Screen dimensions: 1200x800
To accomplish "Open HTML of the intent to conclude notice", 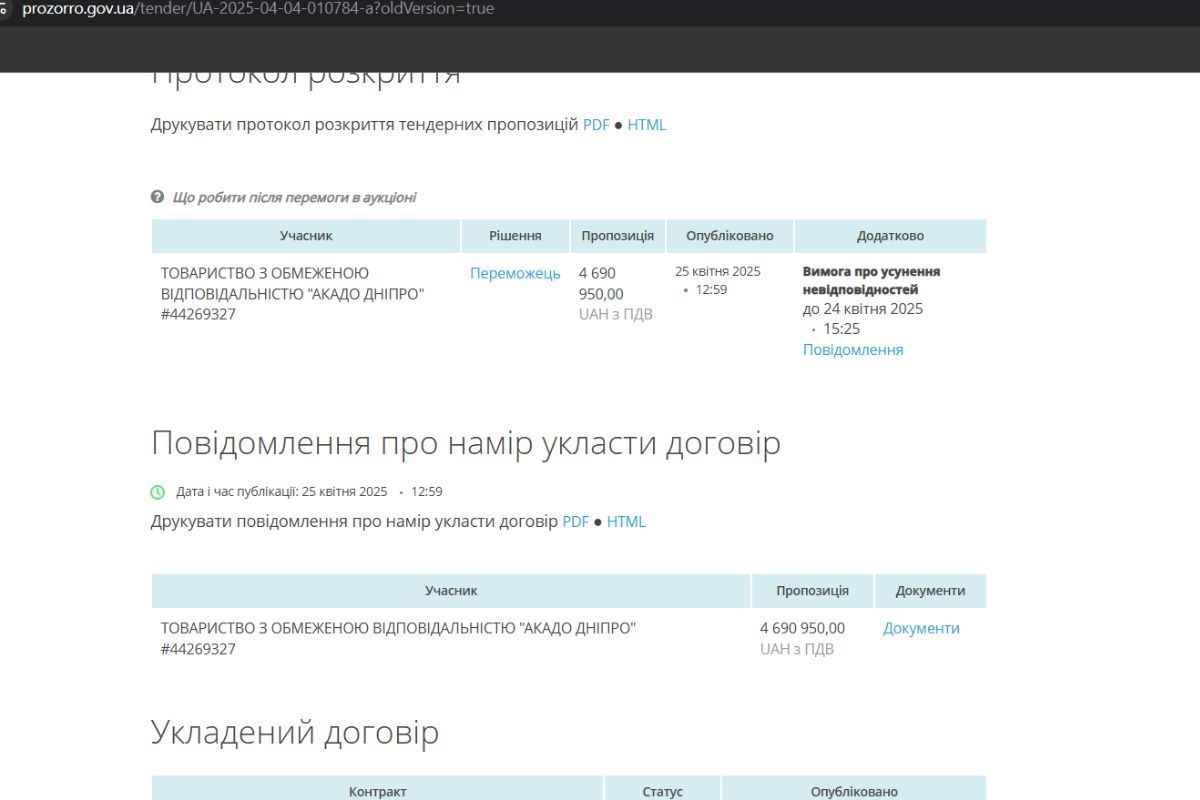I will 626,521.
